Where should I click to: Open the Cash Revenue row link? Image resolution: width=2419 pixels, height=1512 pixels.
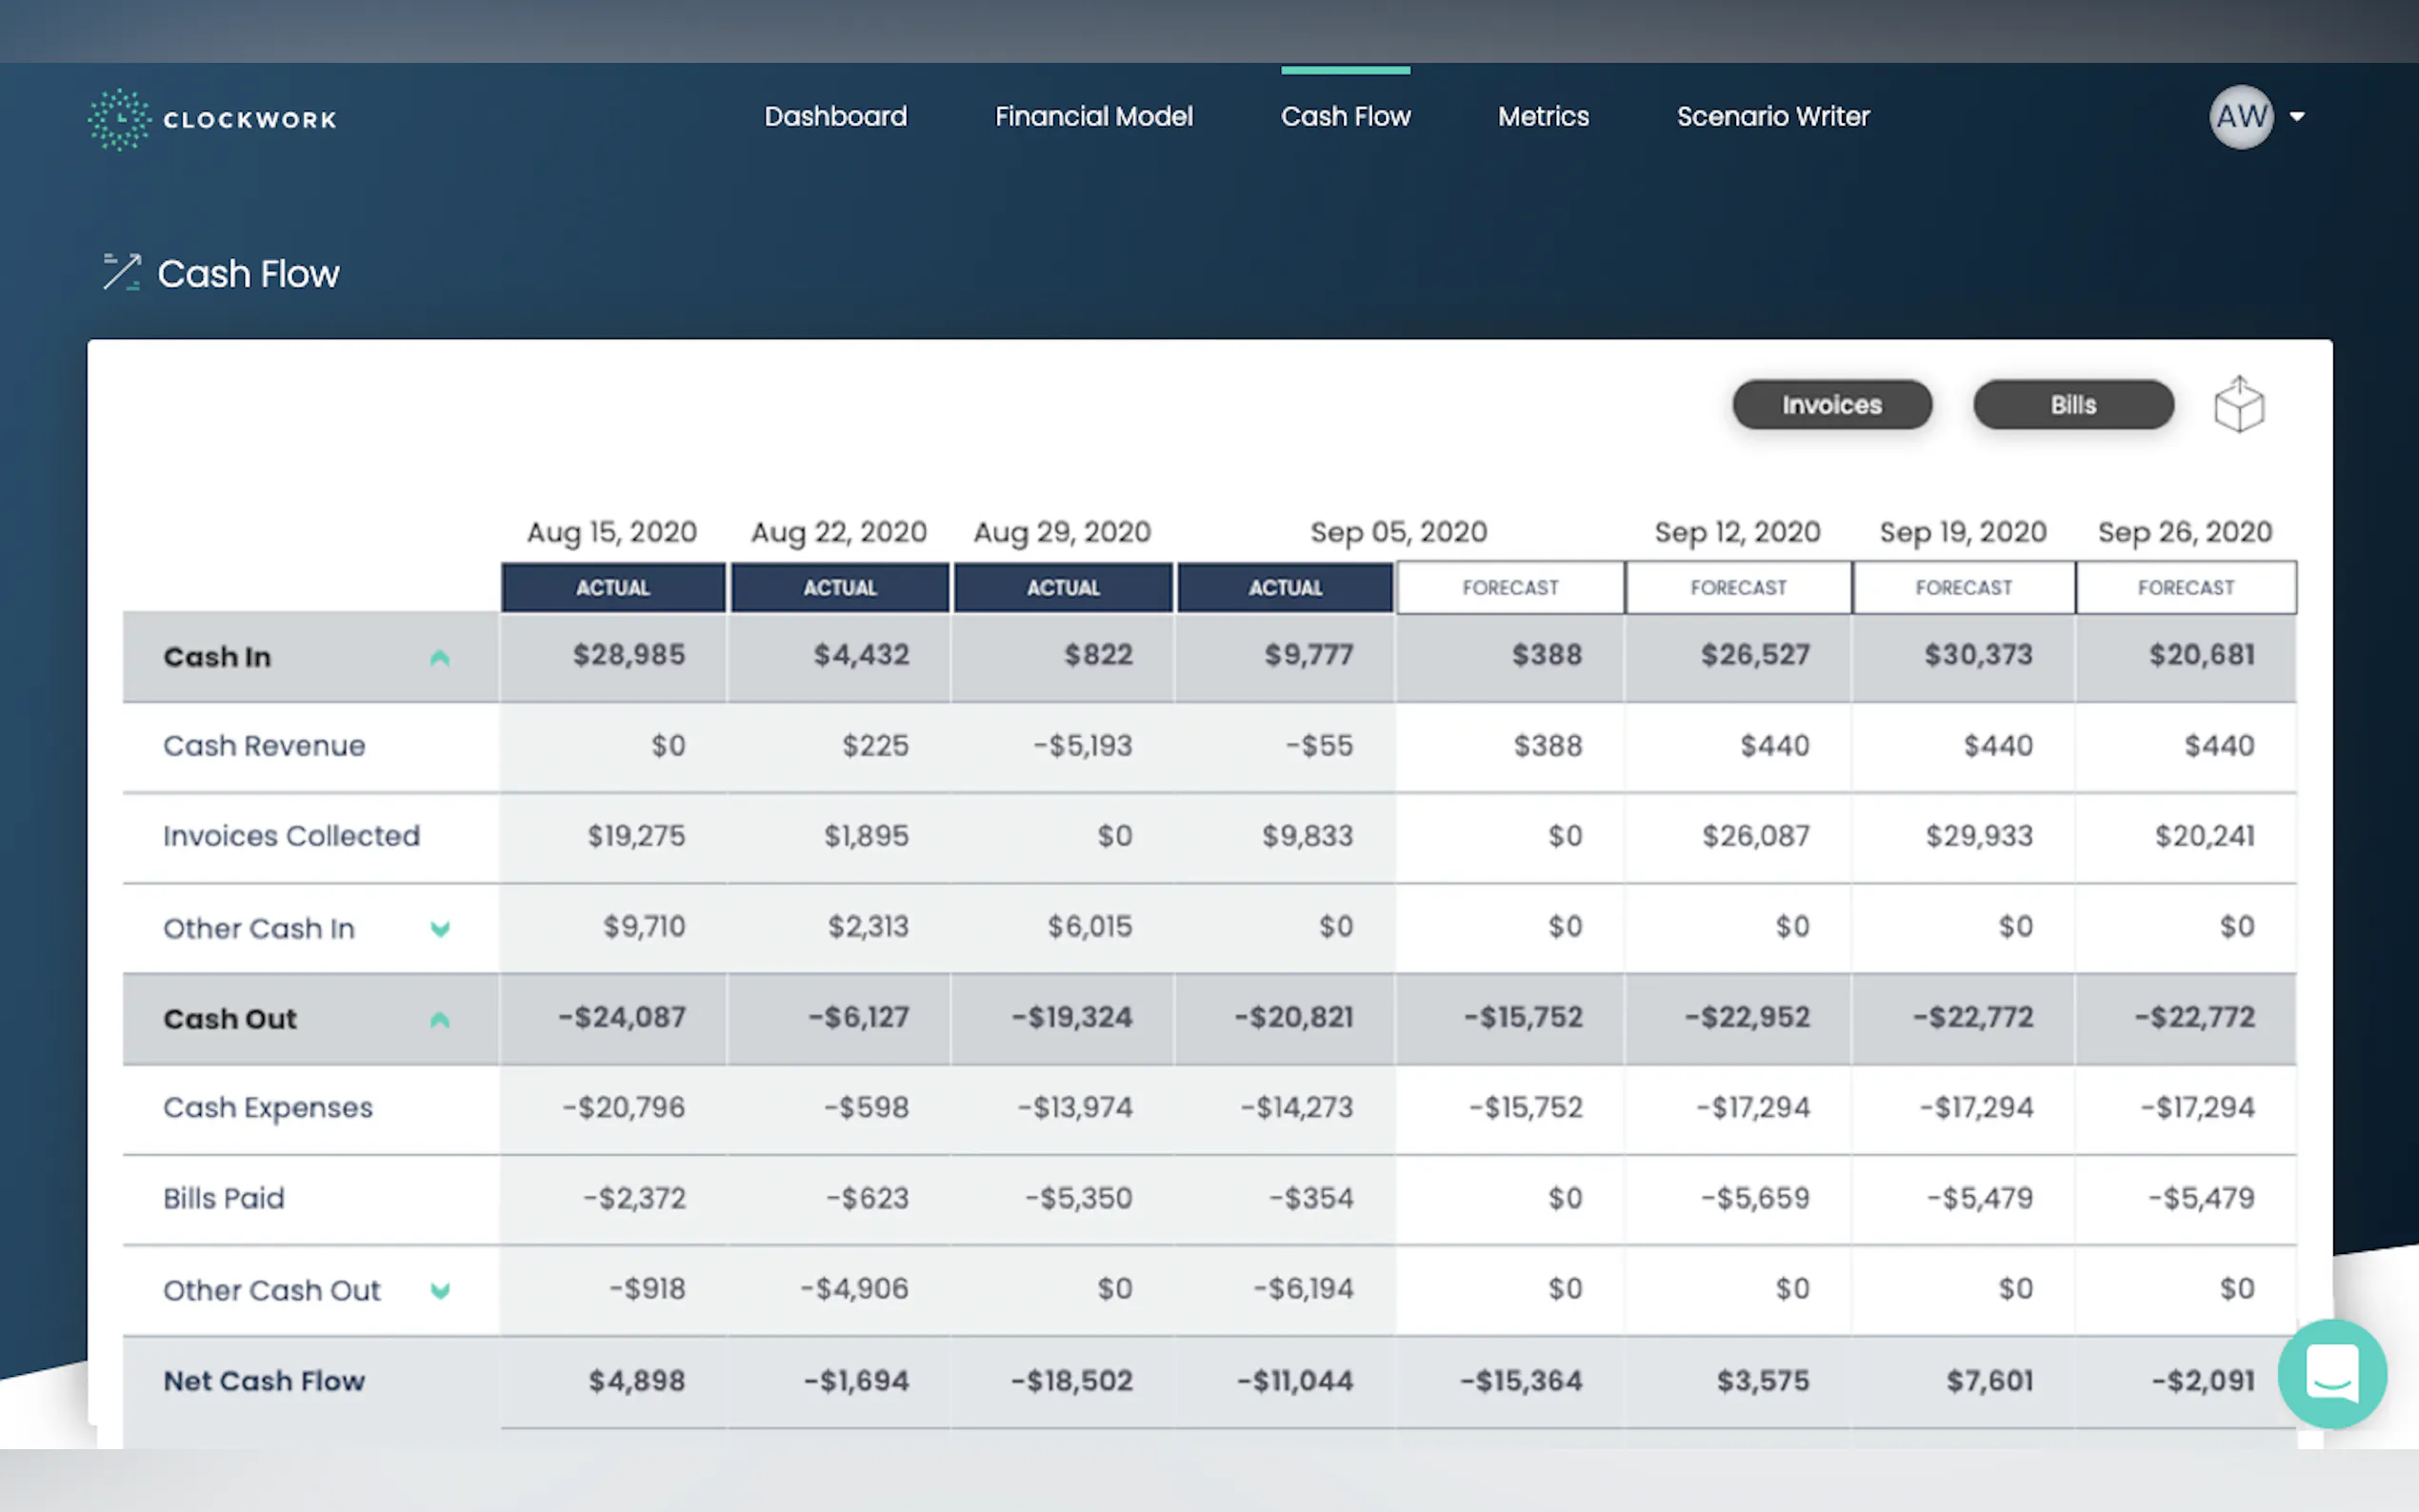[264, 746]
